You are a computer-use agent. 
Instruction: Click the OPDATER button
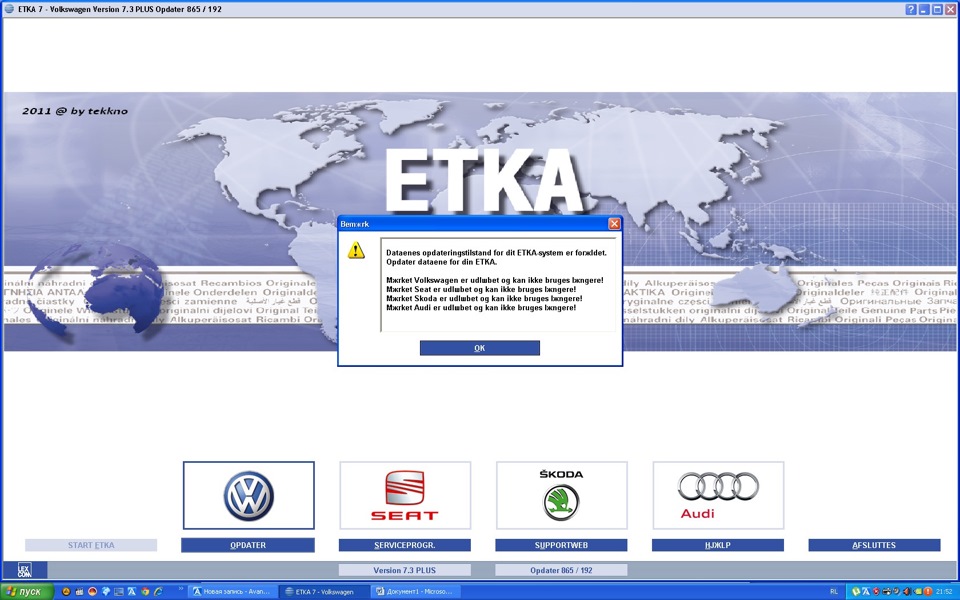tap(247, 544)
